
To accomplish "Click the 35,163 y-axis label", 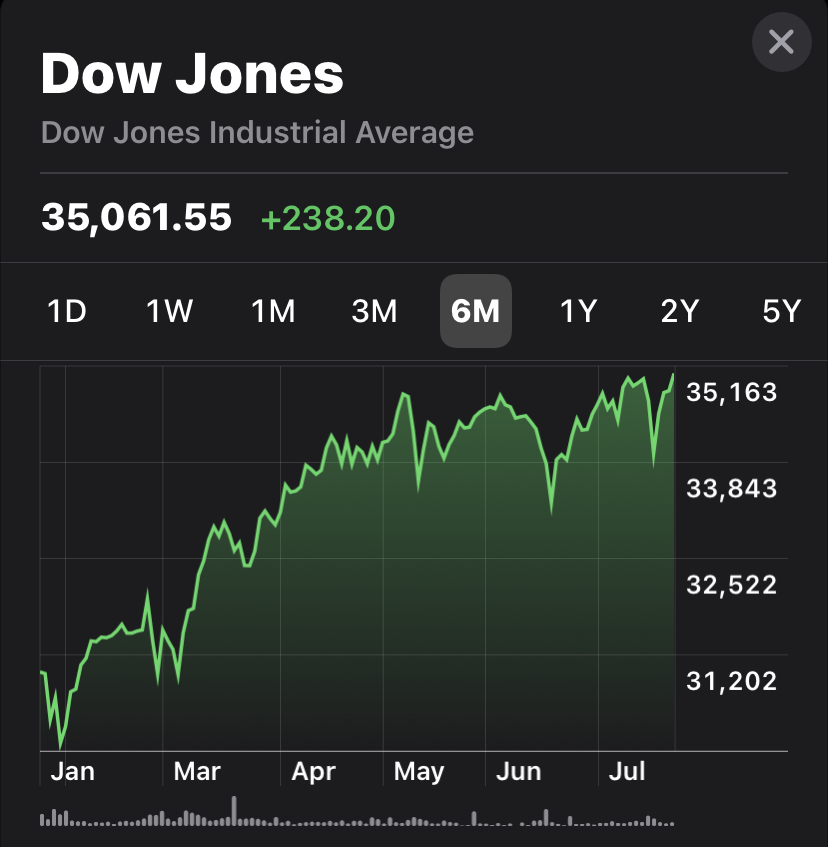I will click(731, 392).
